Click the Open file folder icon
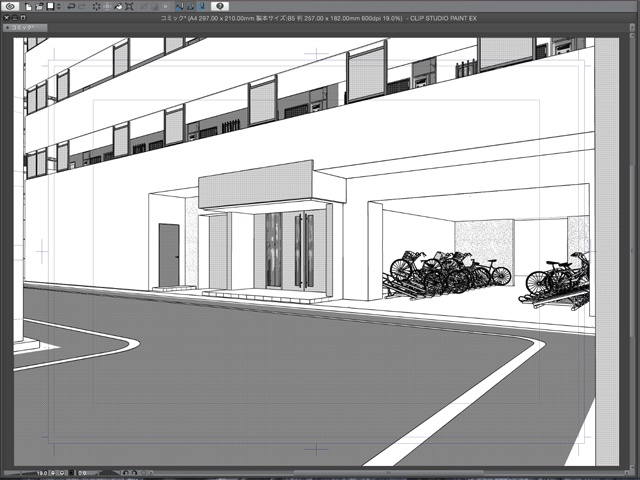The height and width of the screenshot is (480, 640). click(x=39, y=7)
